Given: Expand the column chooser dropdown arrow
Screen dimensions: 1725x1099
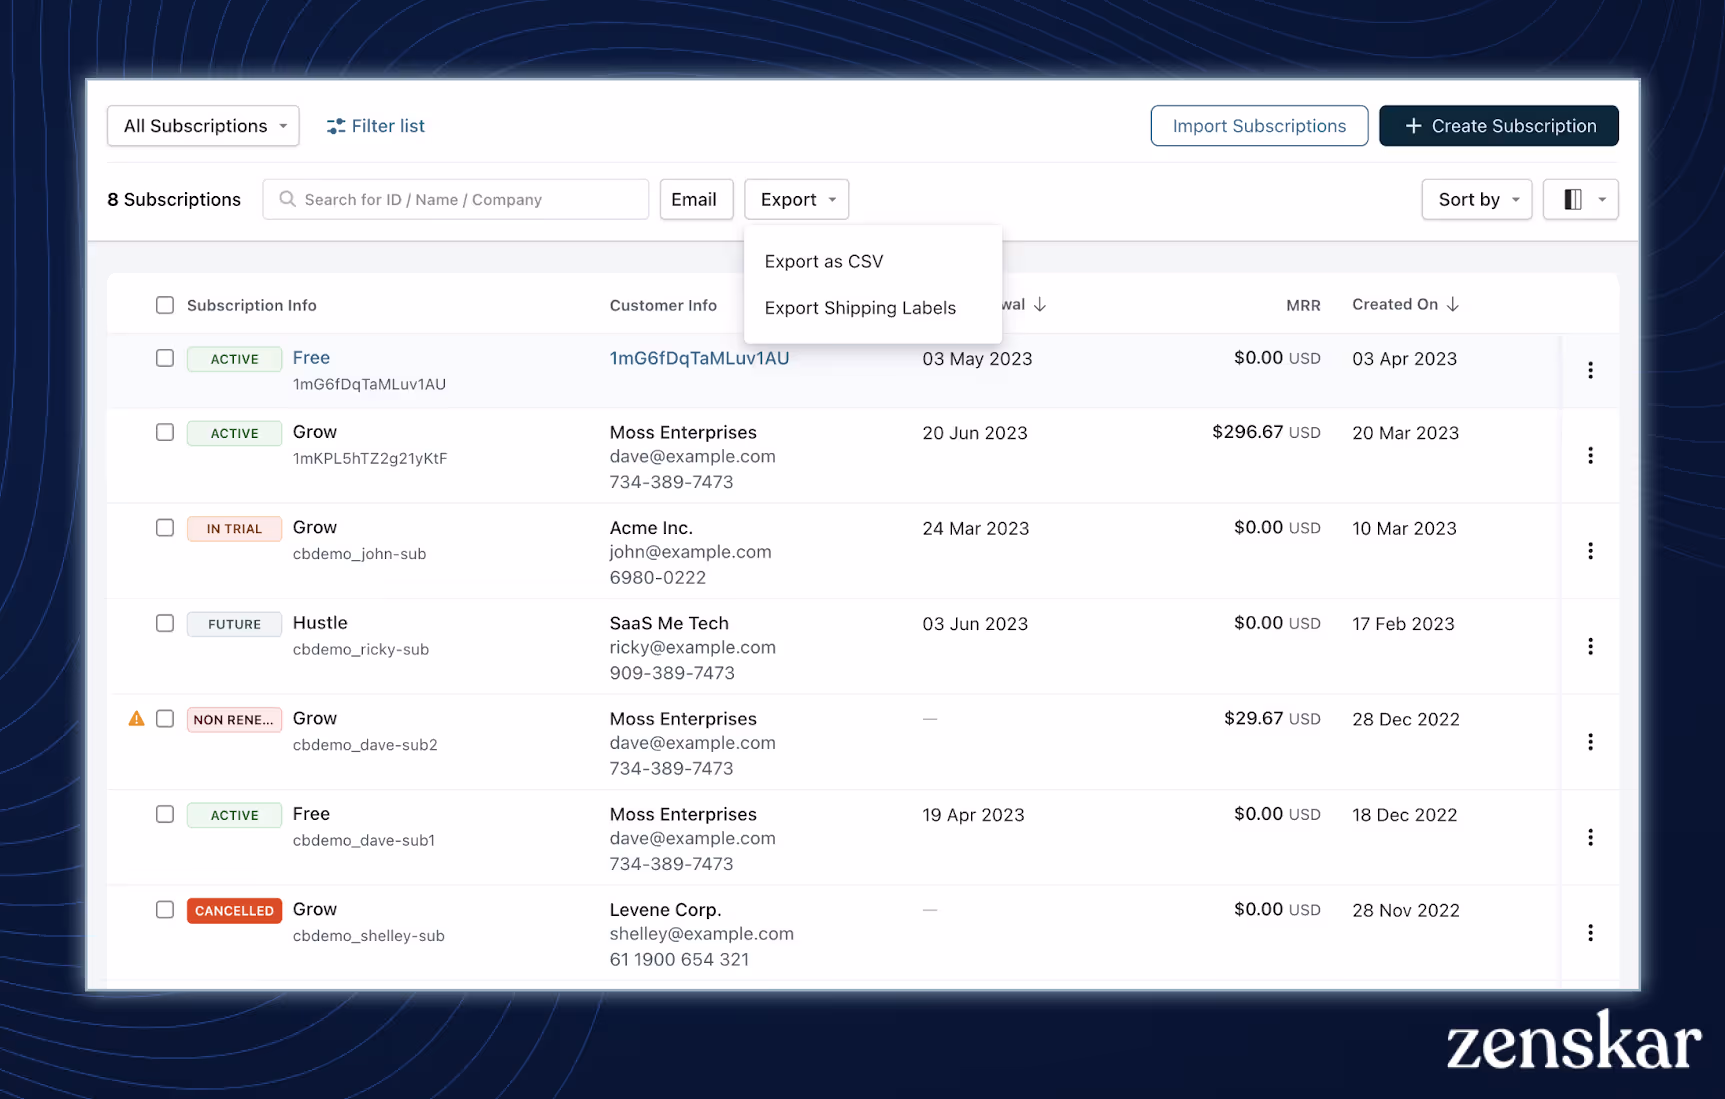Looking at the screenshot, I should pos(1602,199).
